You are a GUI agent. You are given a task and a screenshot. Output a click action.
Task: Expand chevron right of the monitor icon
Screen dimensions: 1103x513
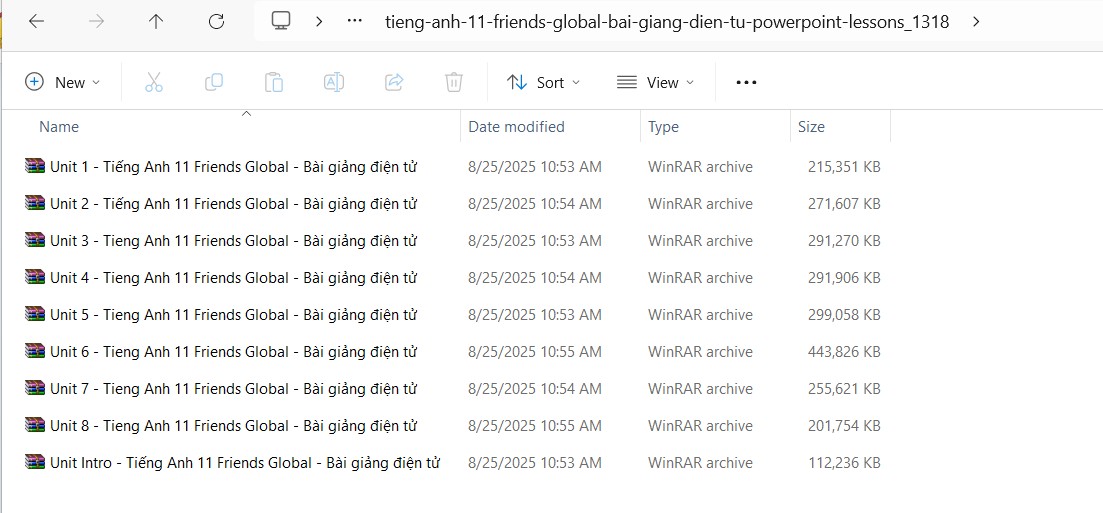tap(319, 22)
